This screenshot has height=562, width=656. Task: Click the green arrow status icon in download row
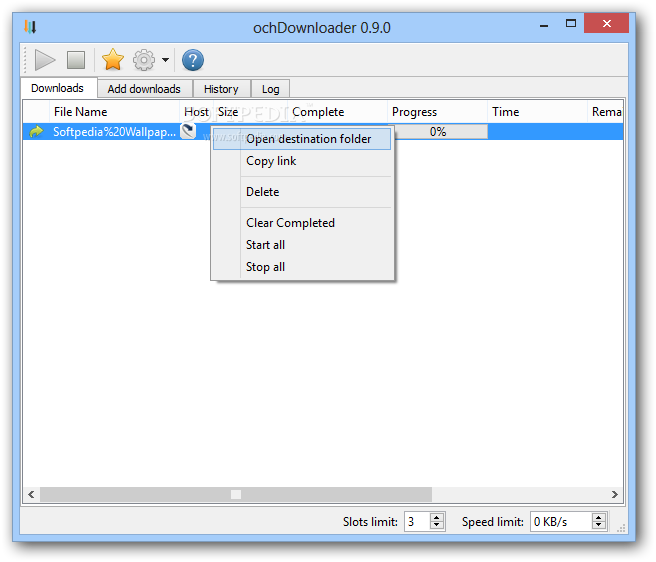coord(36,132)
